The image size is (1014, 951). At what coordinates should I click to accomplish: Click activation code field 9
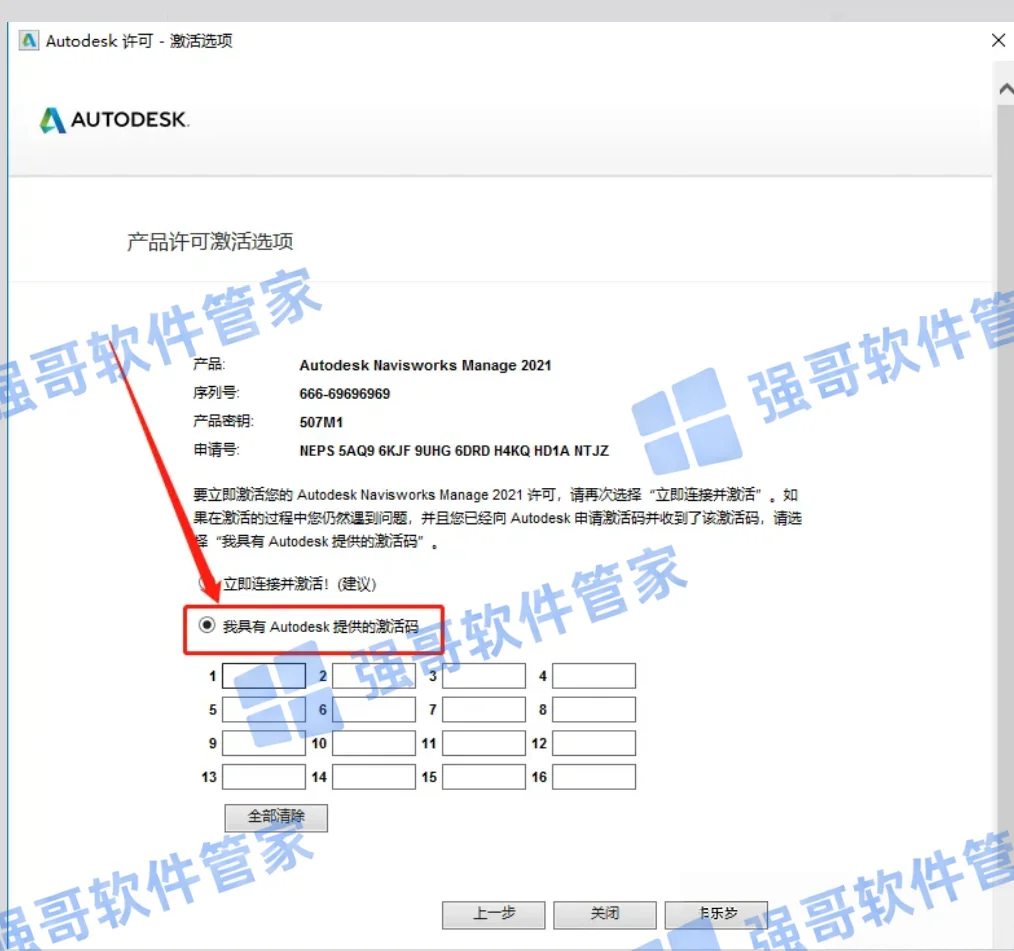(264, 743)
